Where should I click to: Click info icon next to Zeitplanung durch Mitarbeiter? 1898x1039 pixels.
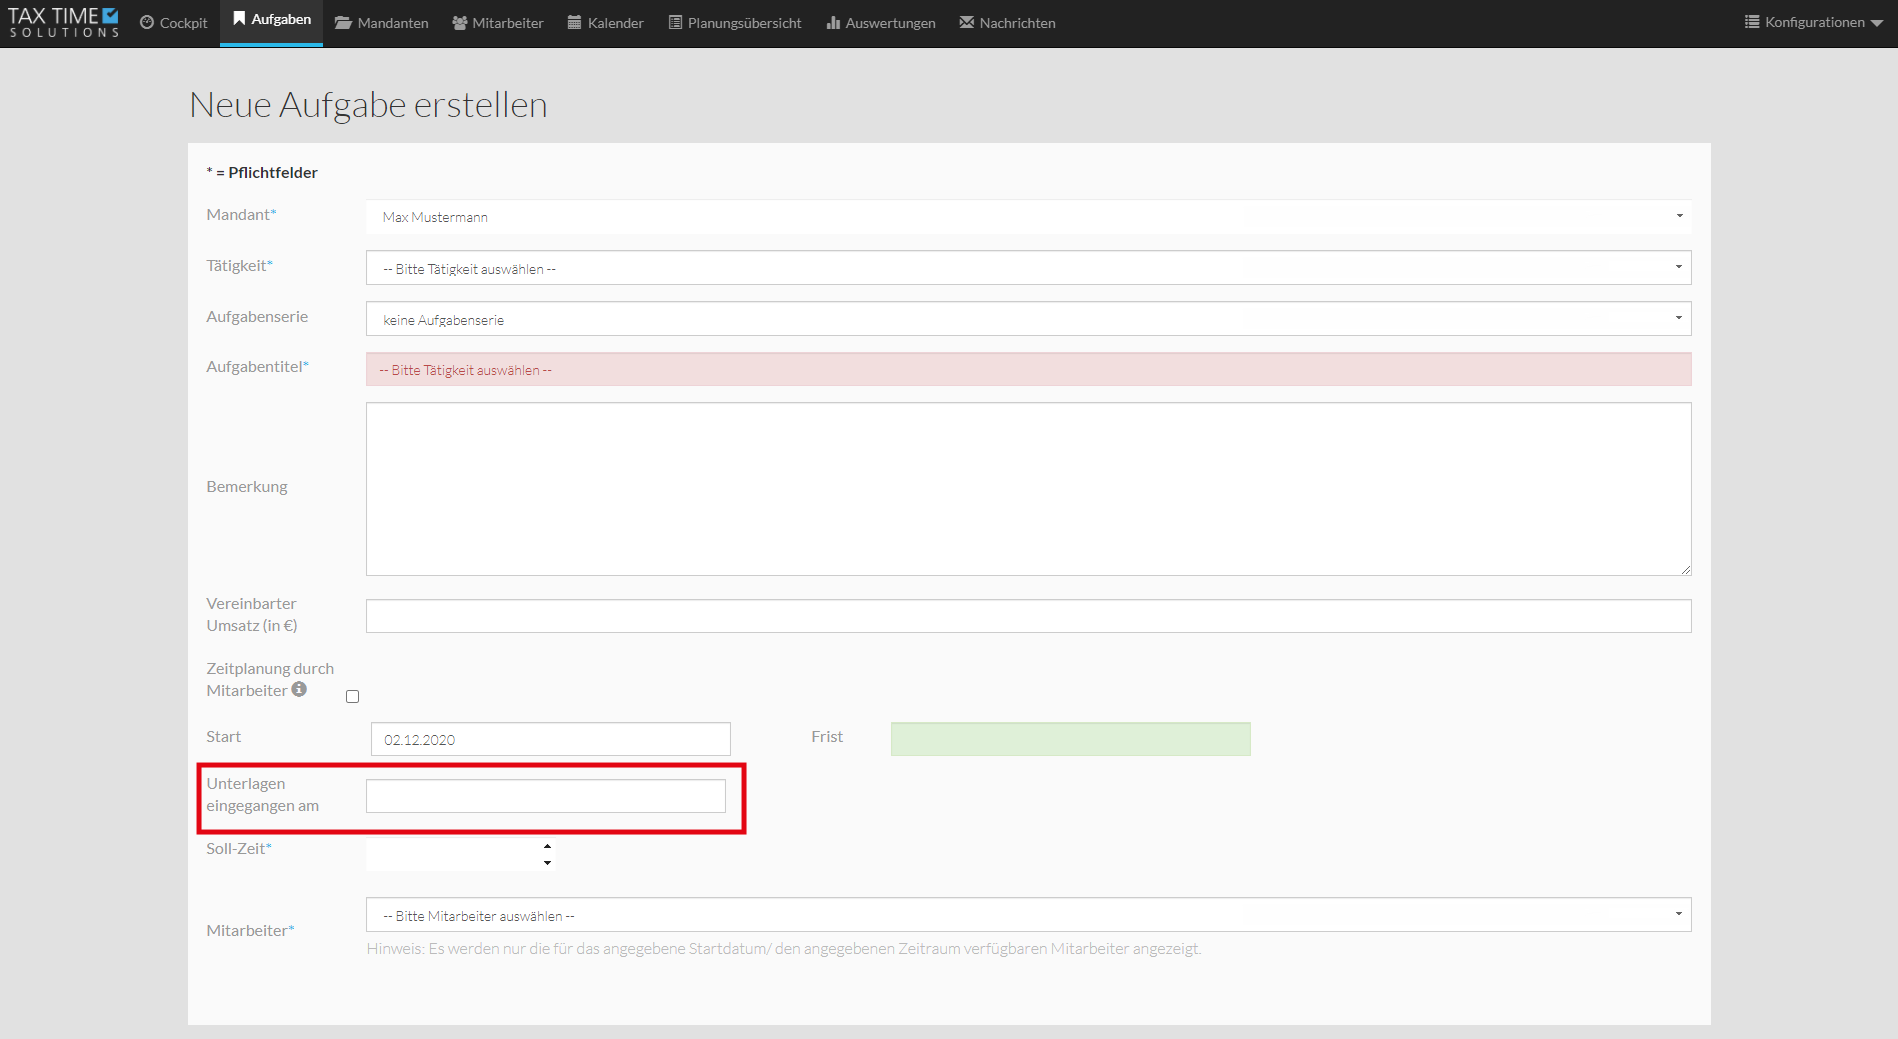[x=299, y=689]
